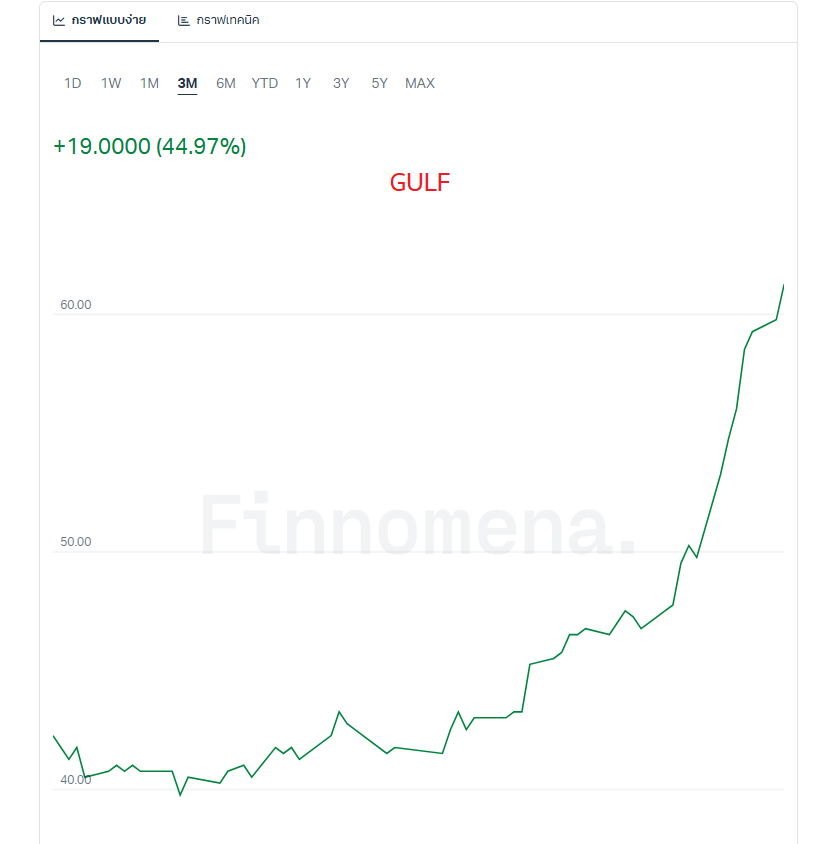Click the 60.00 price axis label
The height and width of the screenshot is (844, 835).
pyautogui.click(x=76, y=305)
